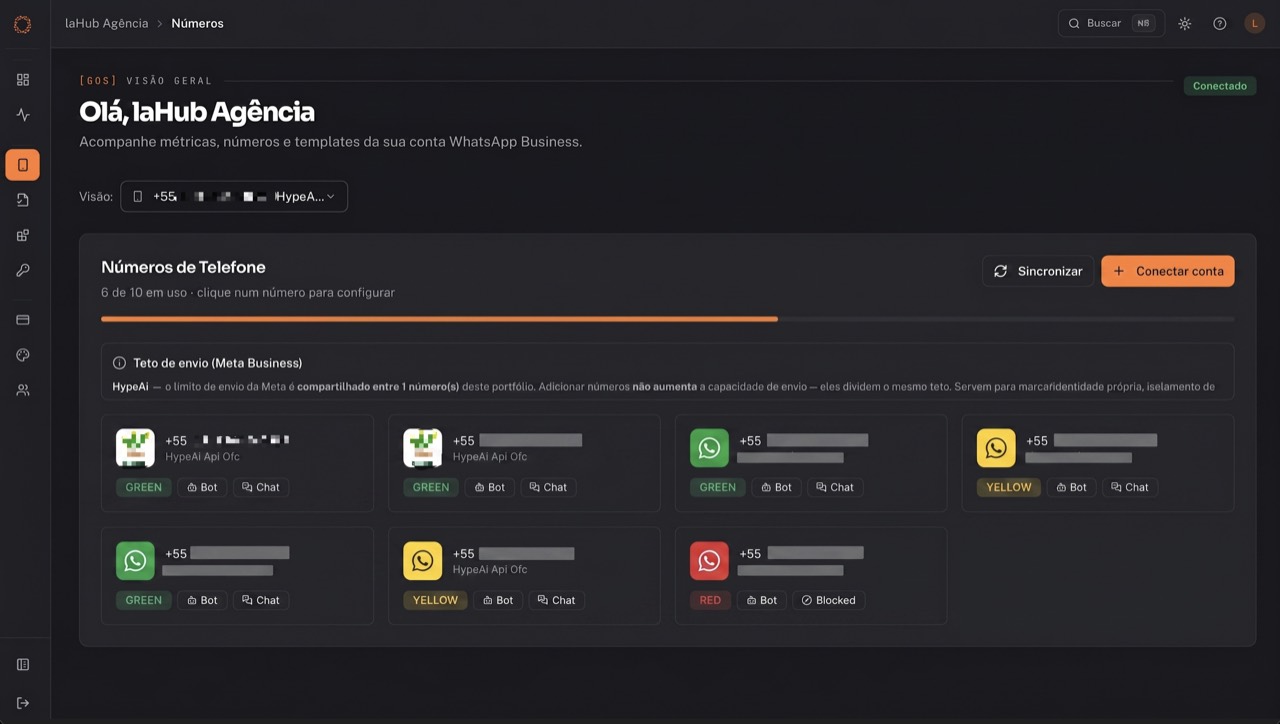This screenshot has width=1280, height=724.
Task: Click the "VISÃO GERAL" section label
Action: click(169, 81)
